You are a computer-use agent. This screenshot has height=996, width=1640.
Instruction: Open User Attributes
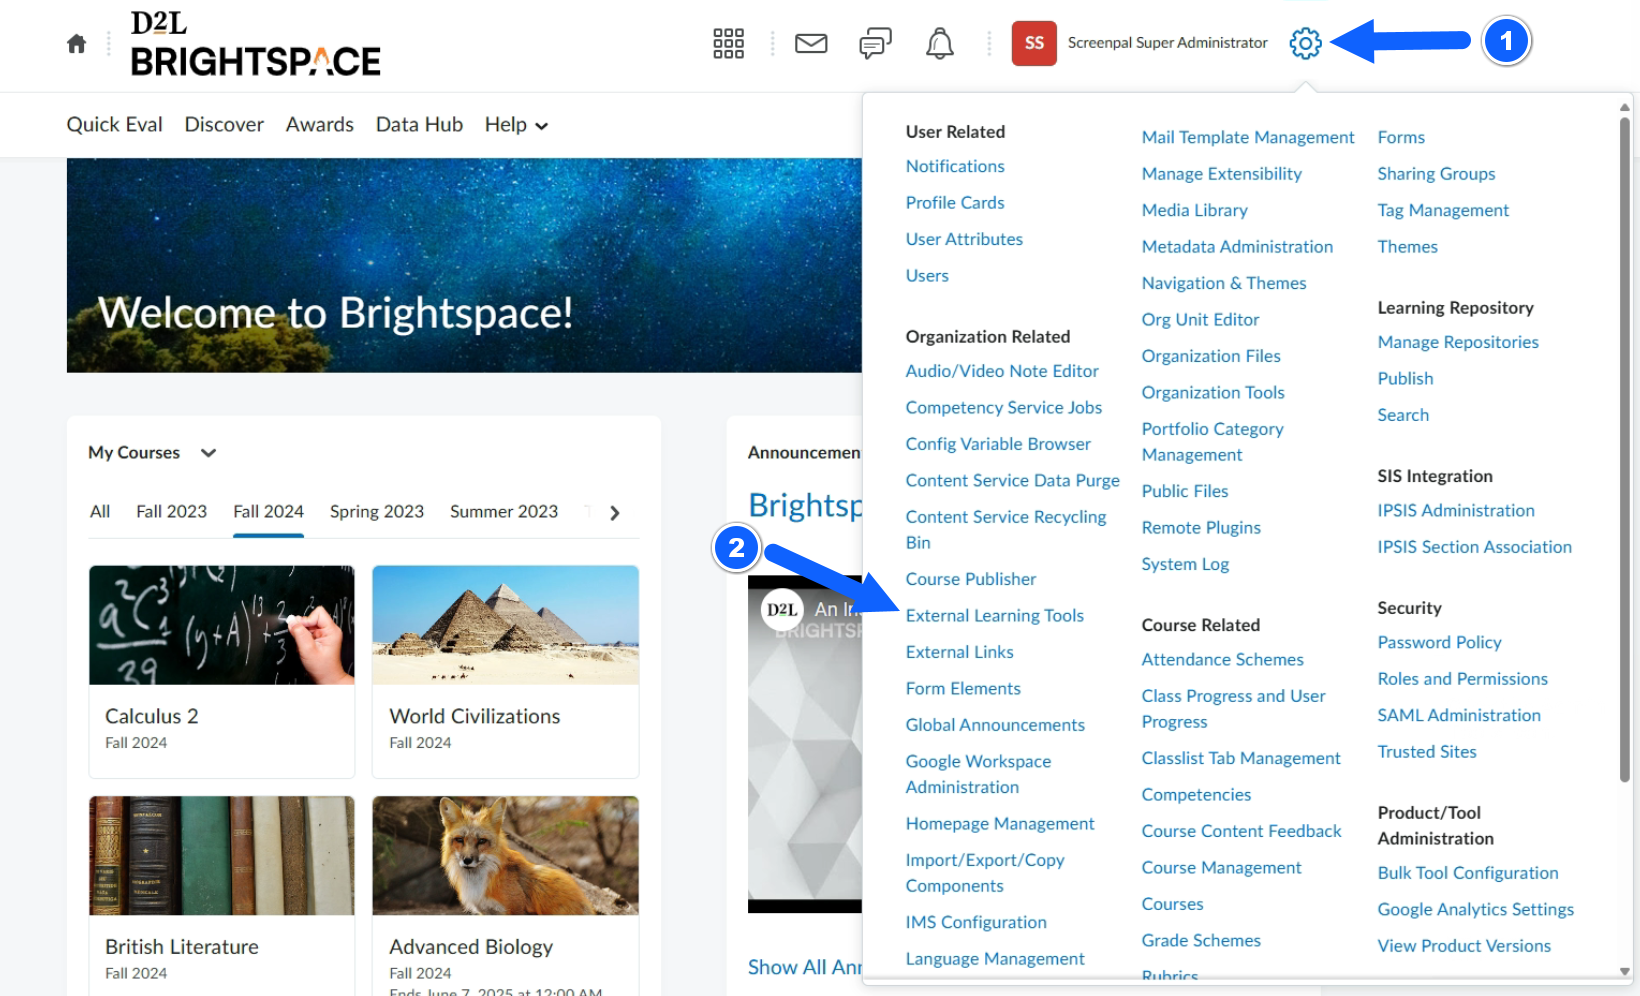pos(964,240)
